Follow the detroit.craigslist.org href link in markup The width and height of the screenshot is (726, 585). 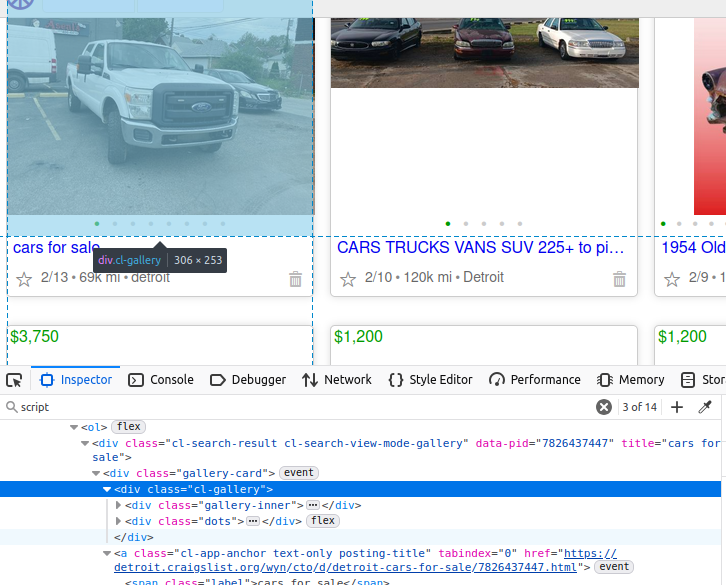[x=365, y=560]
